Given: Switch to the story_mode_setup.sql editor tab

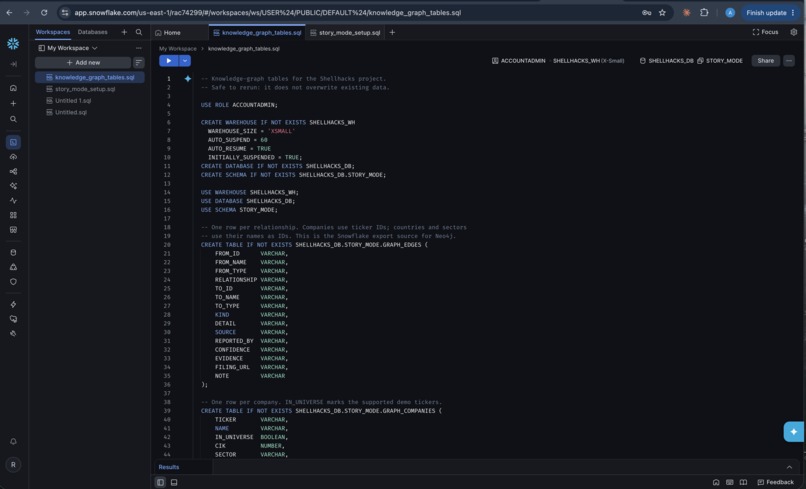Looking at the screenshot, I should pyautogui.click(x=345, y=32).
